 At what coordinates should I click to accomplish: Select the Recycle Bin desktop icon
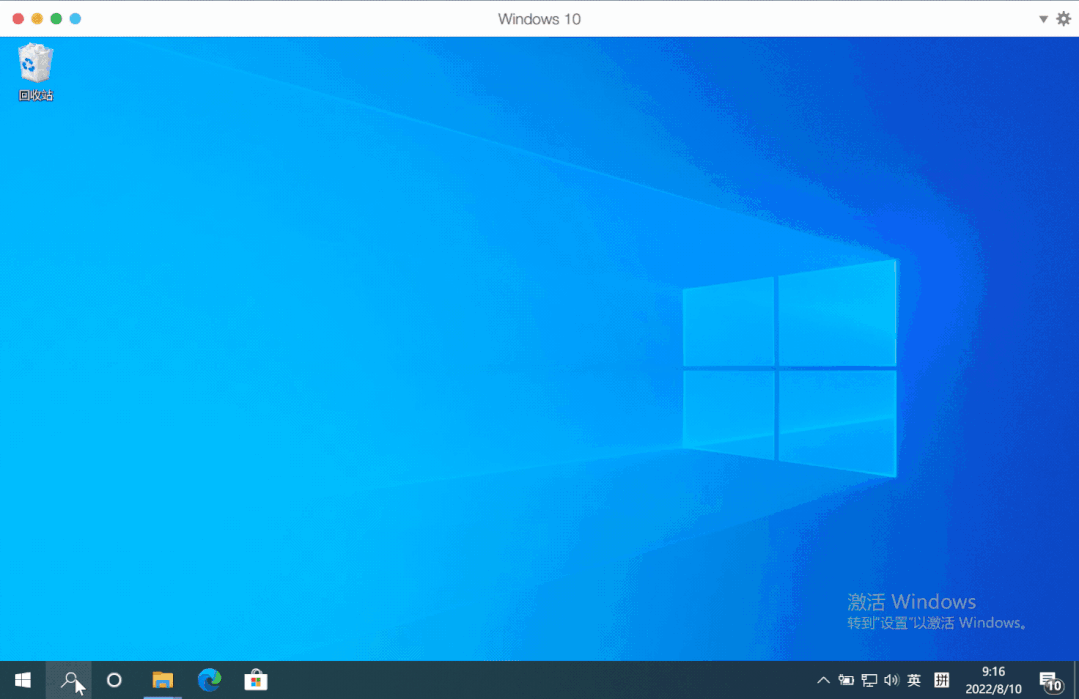(36, 72)
